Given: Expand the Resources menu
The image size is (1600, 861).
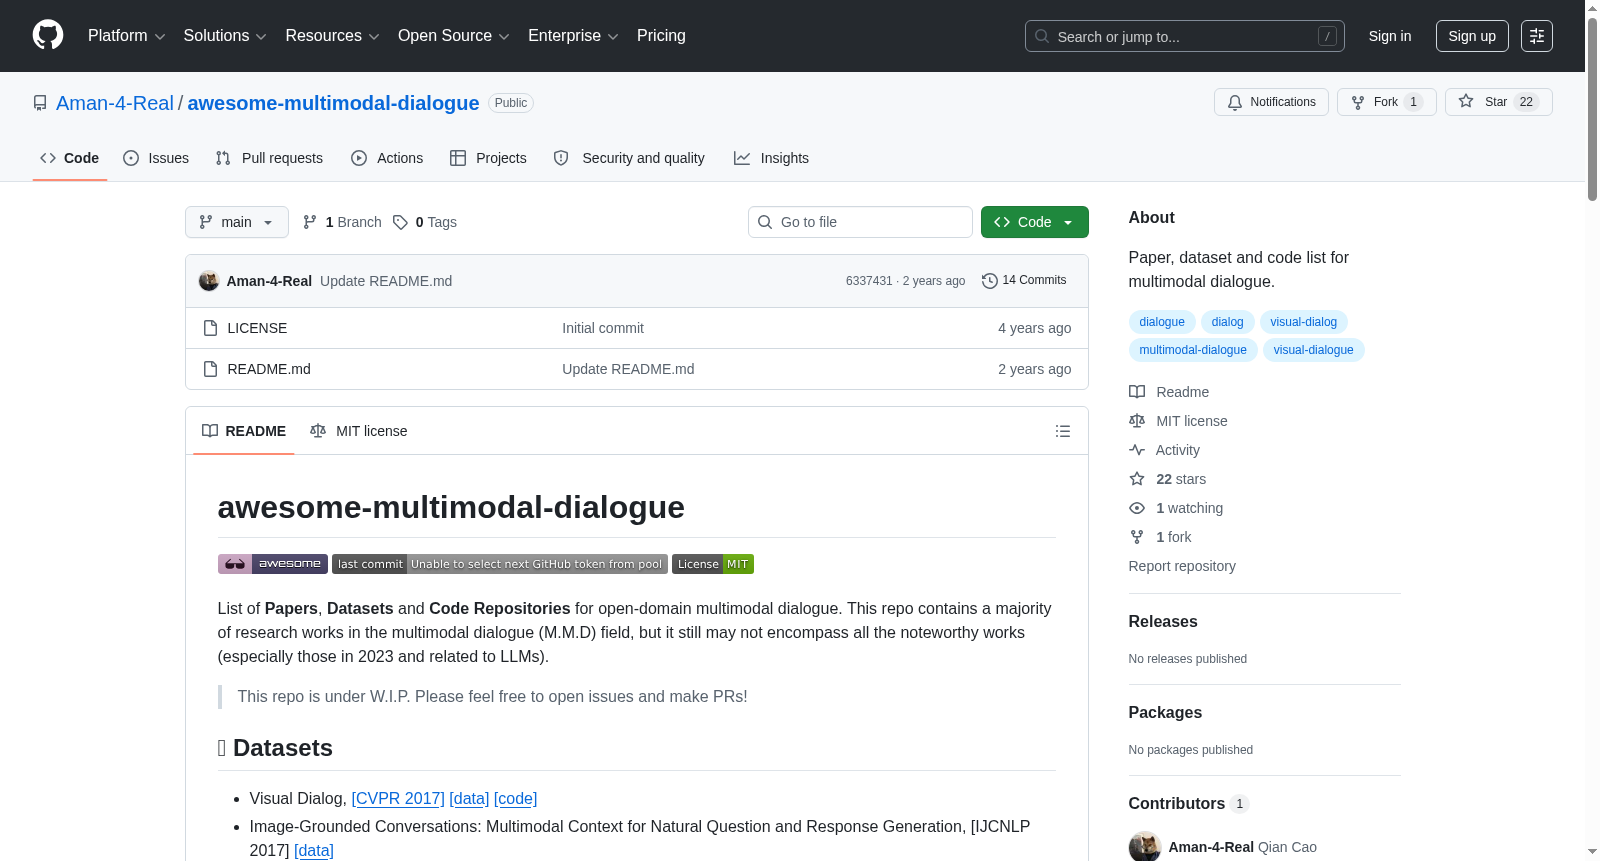Looking at the screenshot, I should [x=332, y=36].
